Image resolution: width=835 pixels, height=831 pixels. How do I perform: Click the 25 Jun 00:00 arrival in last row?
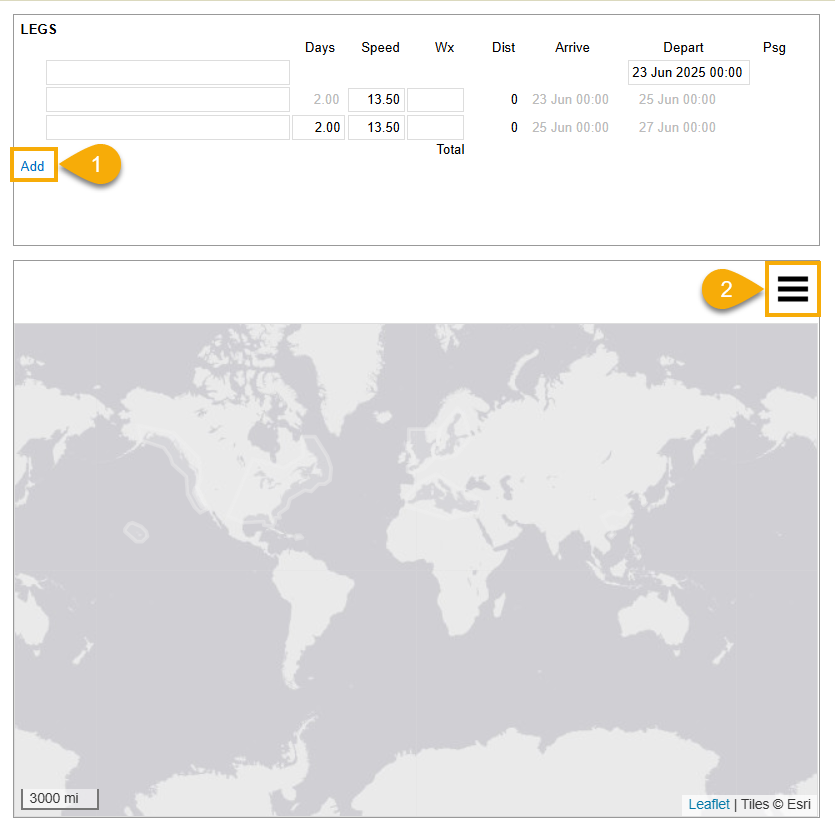click(x=570, y=127)
